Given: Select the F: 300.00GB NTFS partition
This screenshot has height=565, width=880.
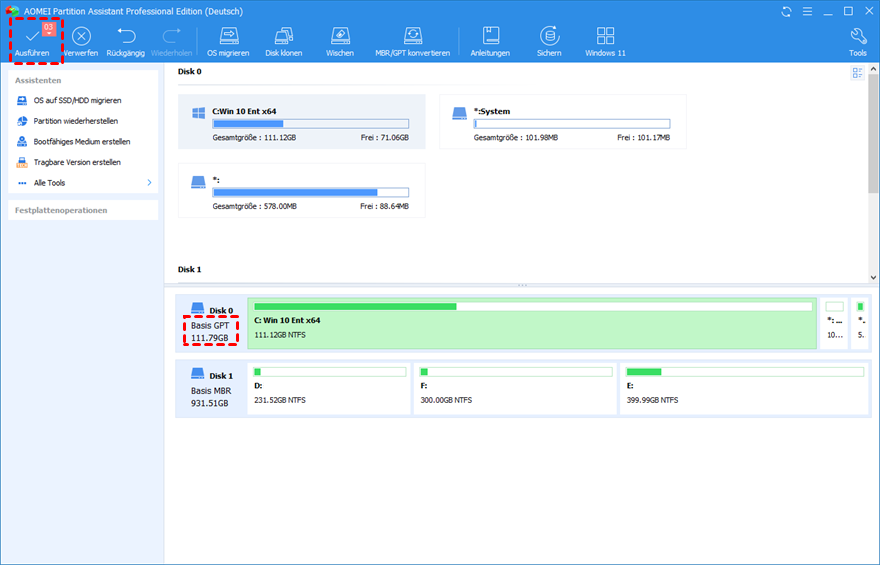Looking at the screenshot, I should point(515,389).
